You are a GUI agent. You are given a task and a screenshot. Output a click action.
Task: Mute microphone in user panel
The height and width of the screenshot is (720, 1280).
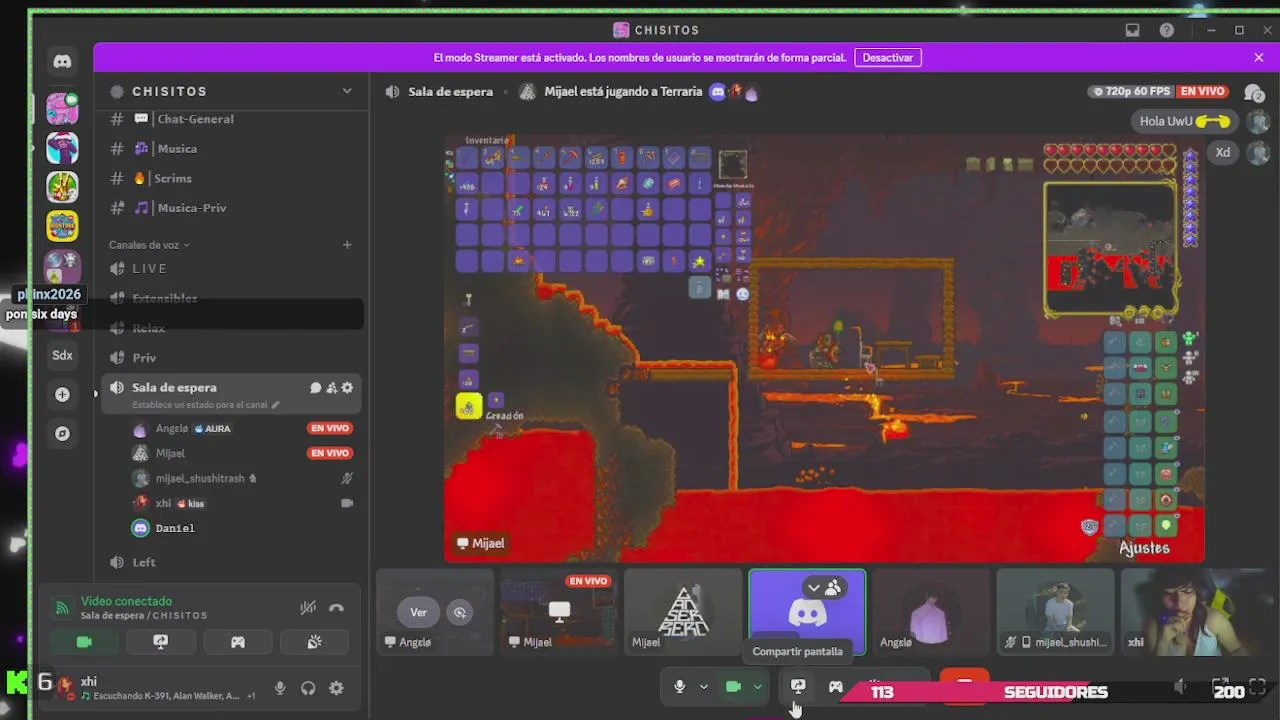280,688
